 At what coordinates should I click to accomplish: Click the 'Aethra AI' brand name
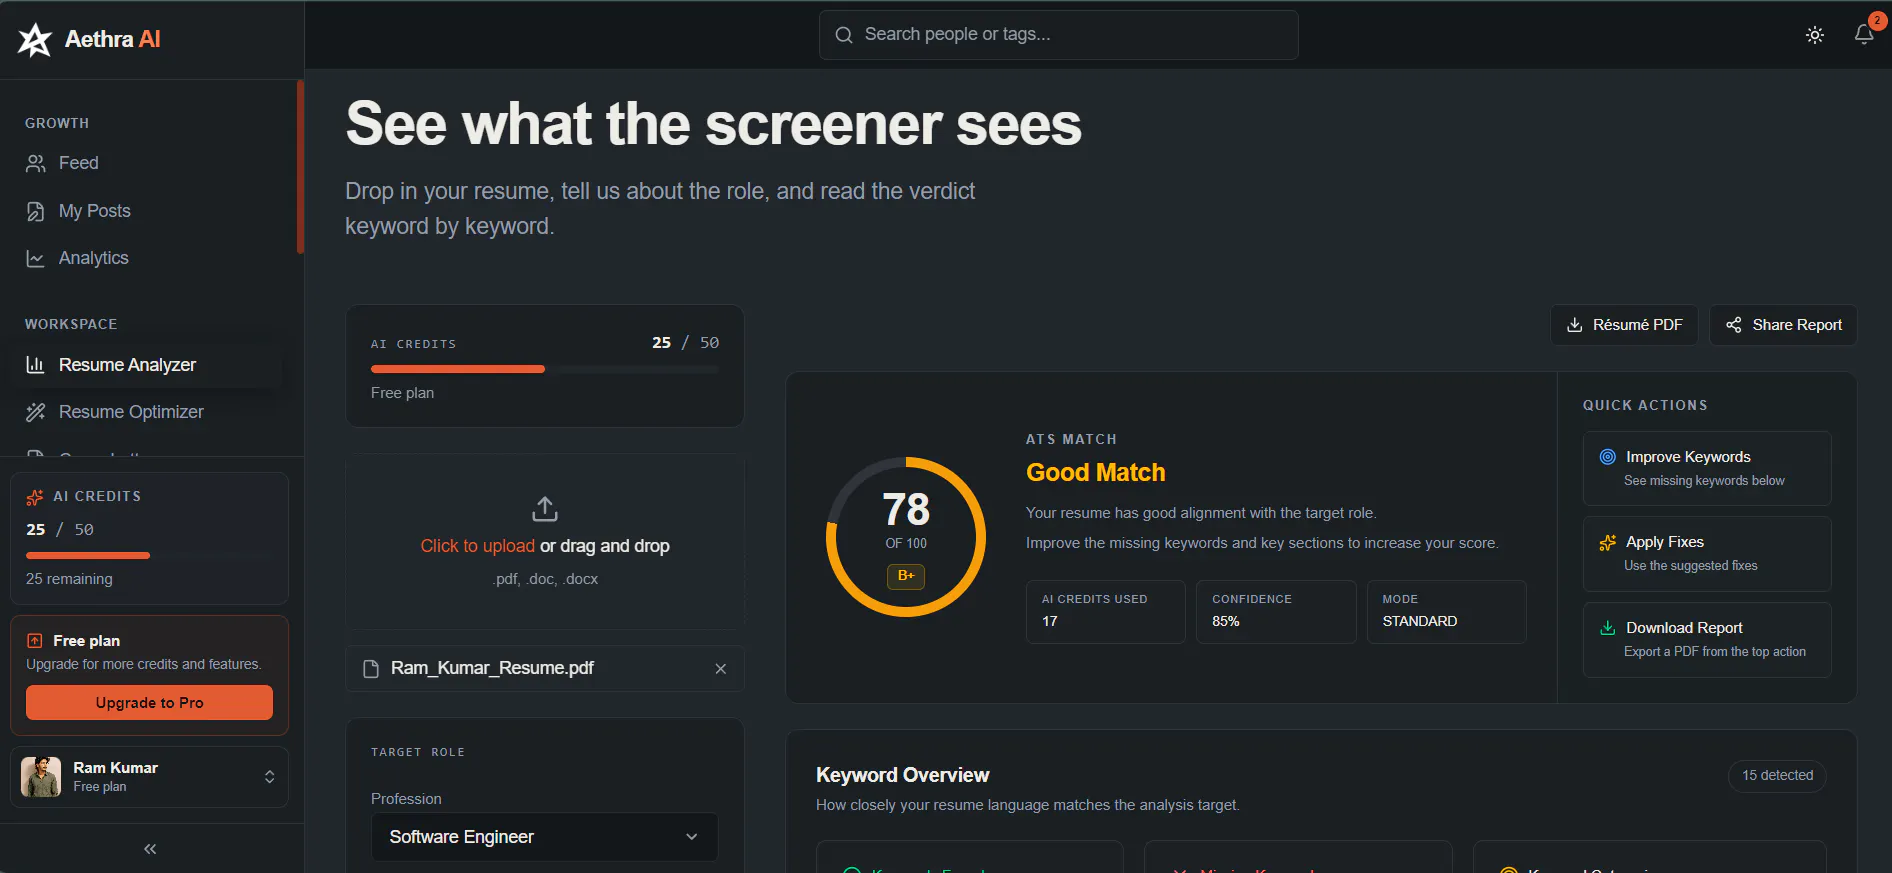pos(113,39)
